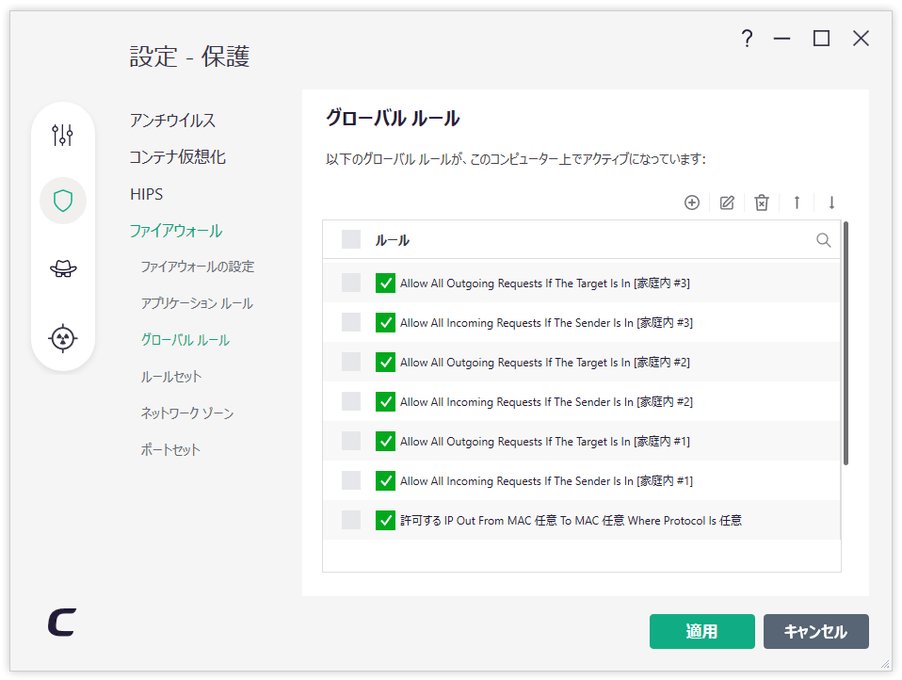Disable green check Incoming 家庭内 #3
This screenshot has width=902, height=680.
click(385, 323)
